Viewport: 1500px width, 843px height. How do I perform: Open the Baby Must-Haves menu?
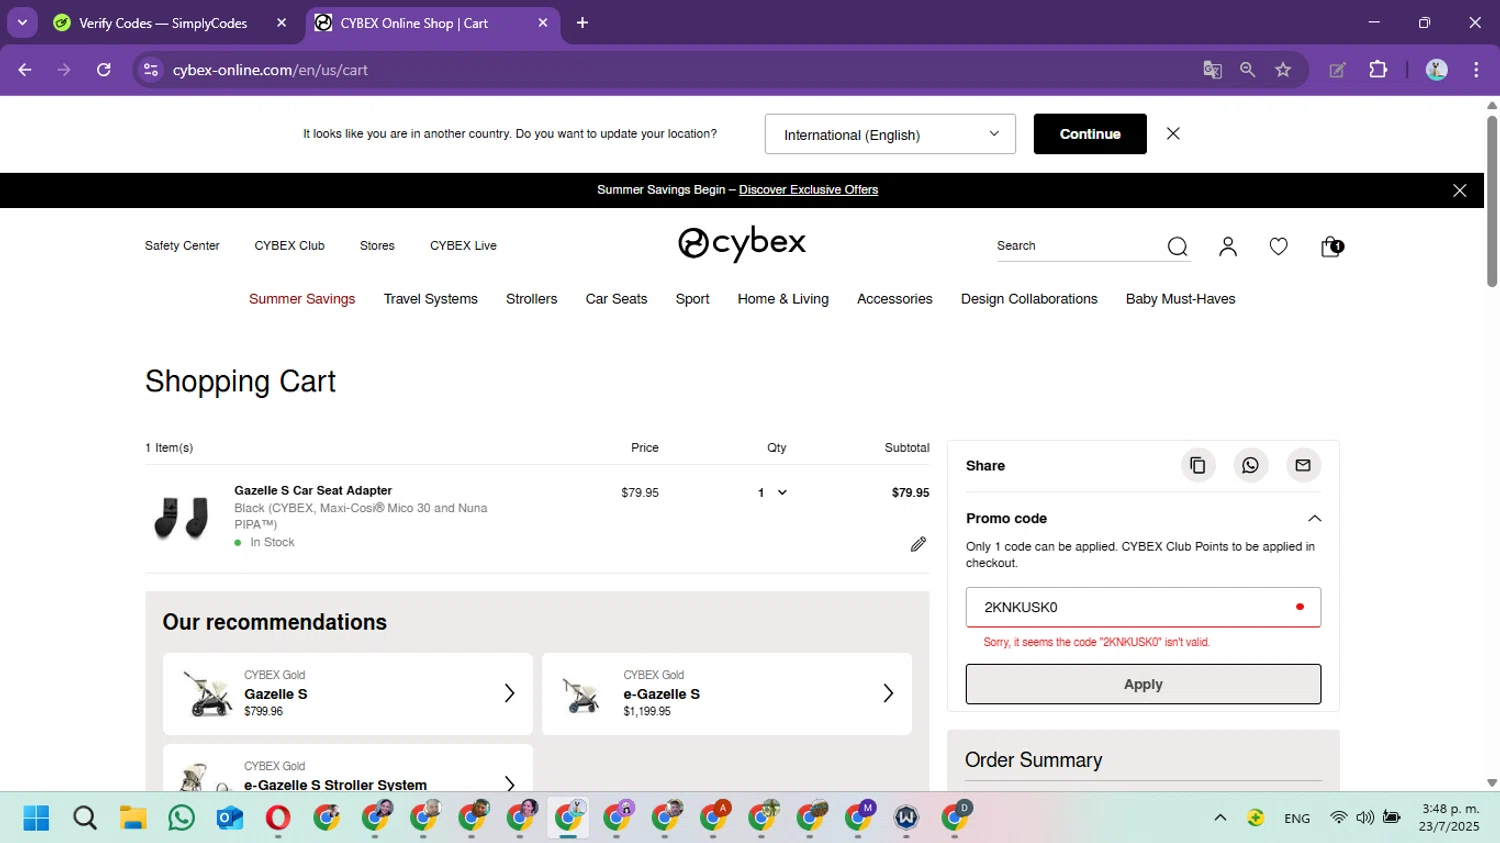coord(1181,299)
